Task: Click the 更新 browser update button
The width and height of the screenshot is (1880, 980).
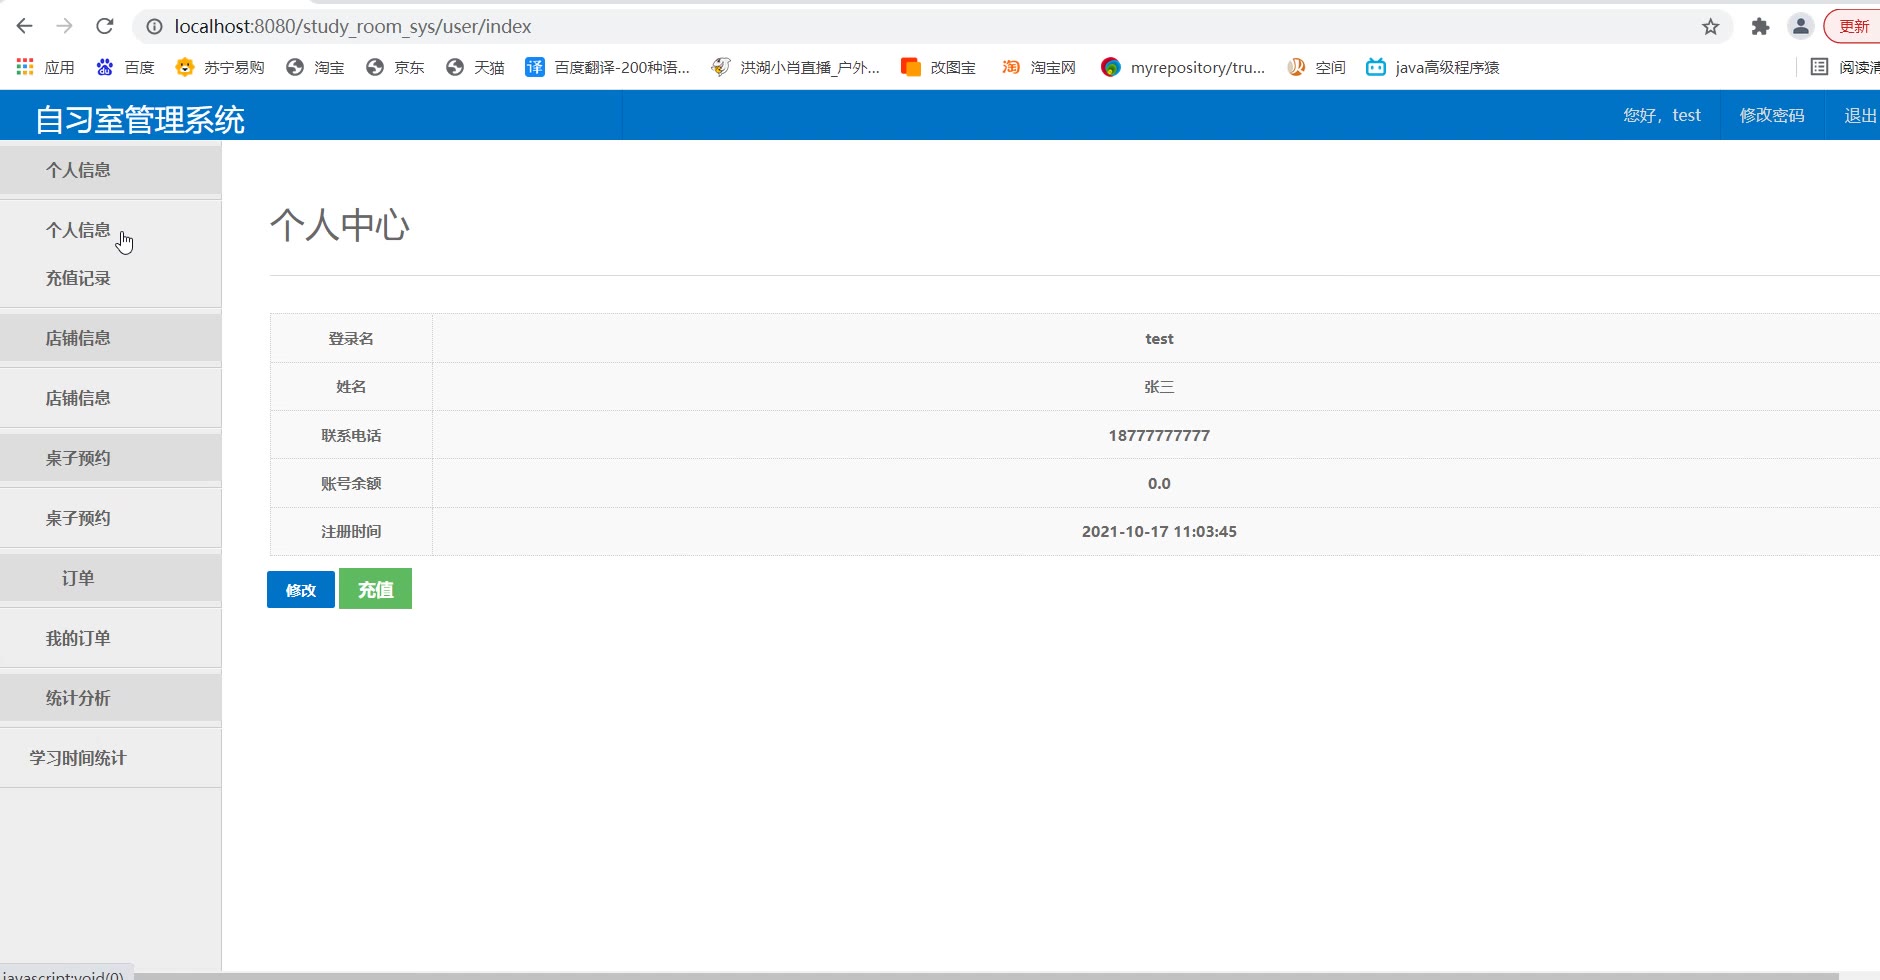Action: point(1853,27)
